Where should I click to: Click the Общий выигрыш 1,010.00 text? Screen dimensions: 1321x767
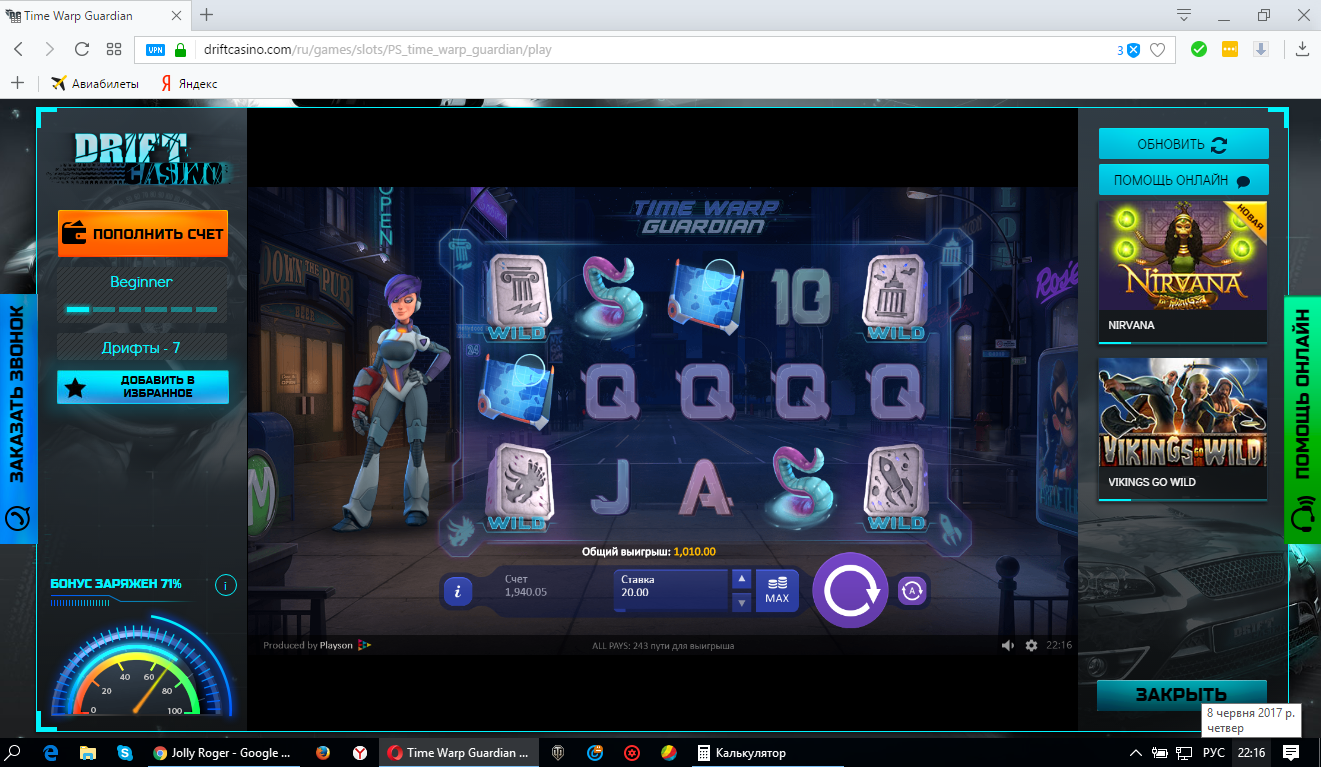649,551
